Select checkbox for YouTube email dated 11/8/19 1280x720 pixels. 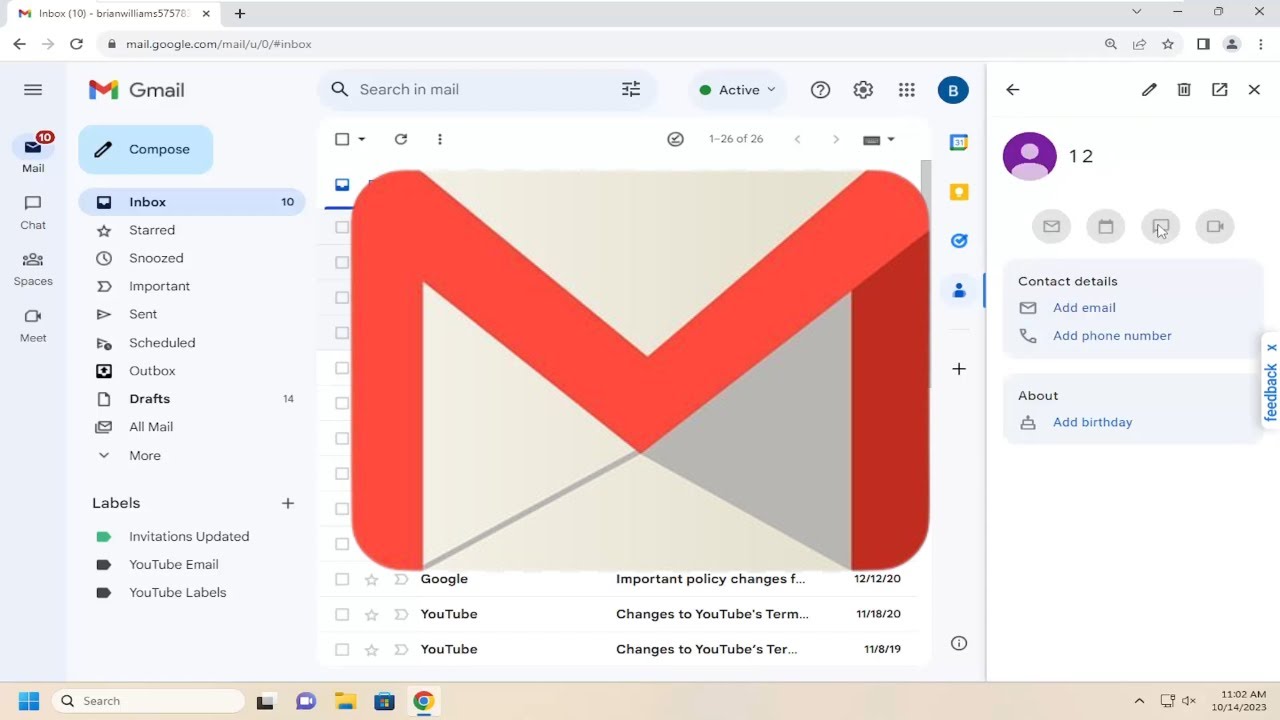coord(342,649)
